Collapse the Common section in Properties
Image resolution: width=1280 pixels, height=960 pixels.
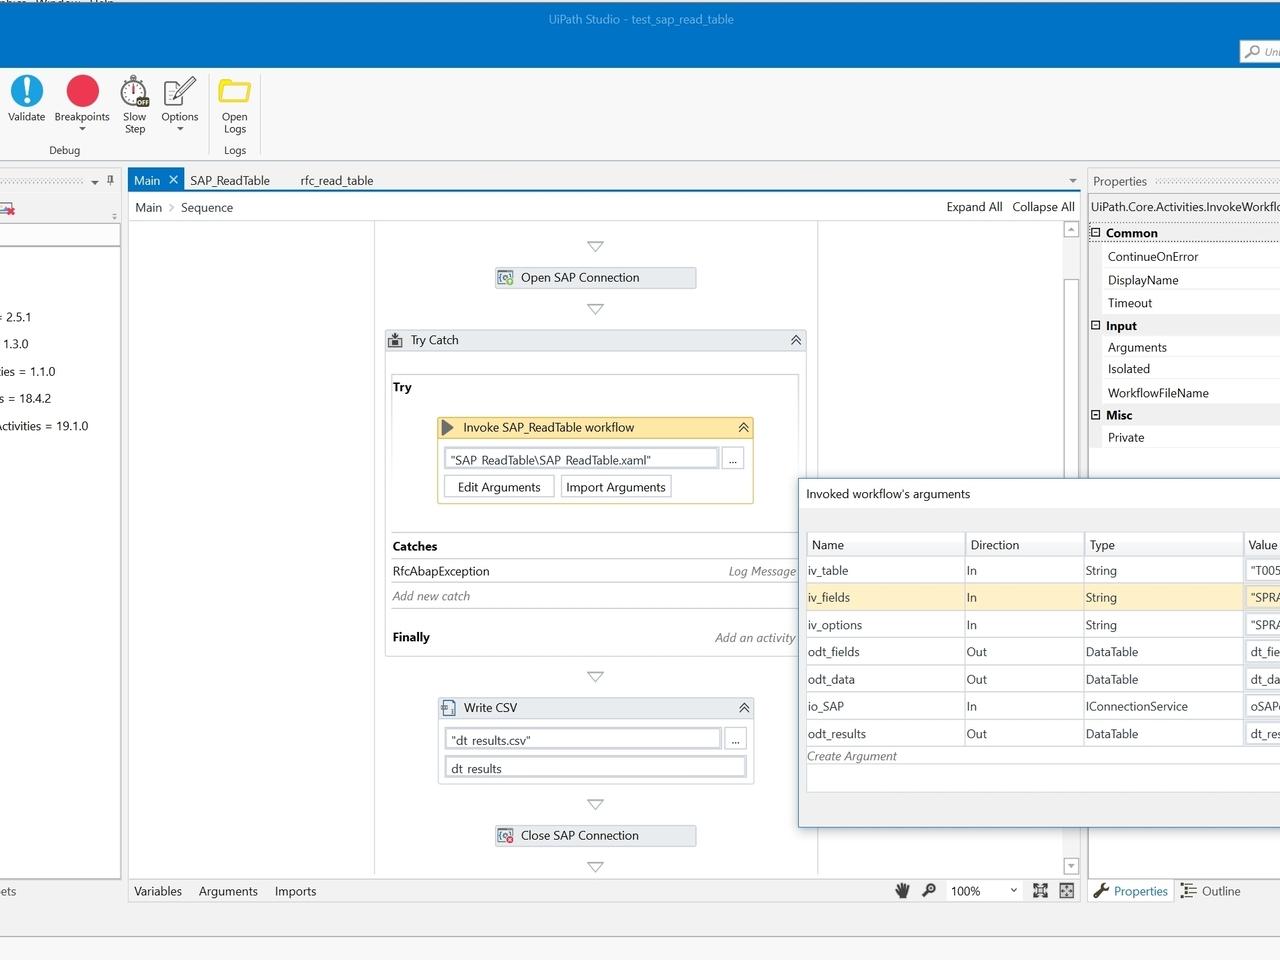click(x=1095, y=232)
